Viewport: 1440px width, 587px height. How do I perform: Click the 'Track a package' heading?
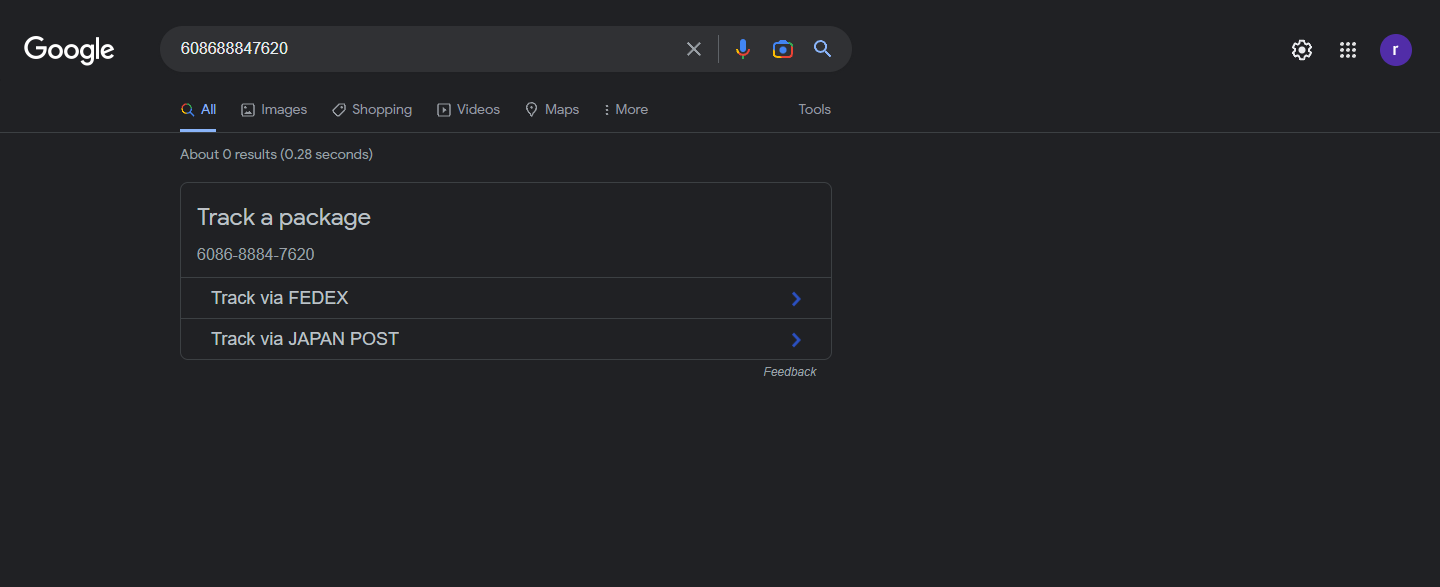point(284,217)
